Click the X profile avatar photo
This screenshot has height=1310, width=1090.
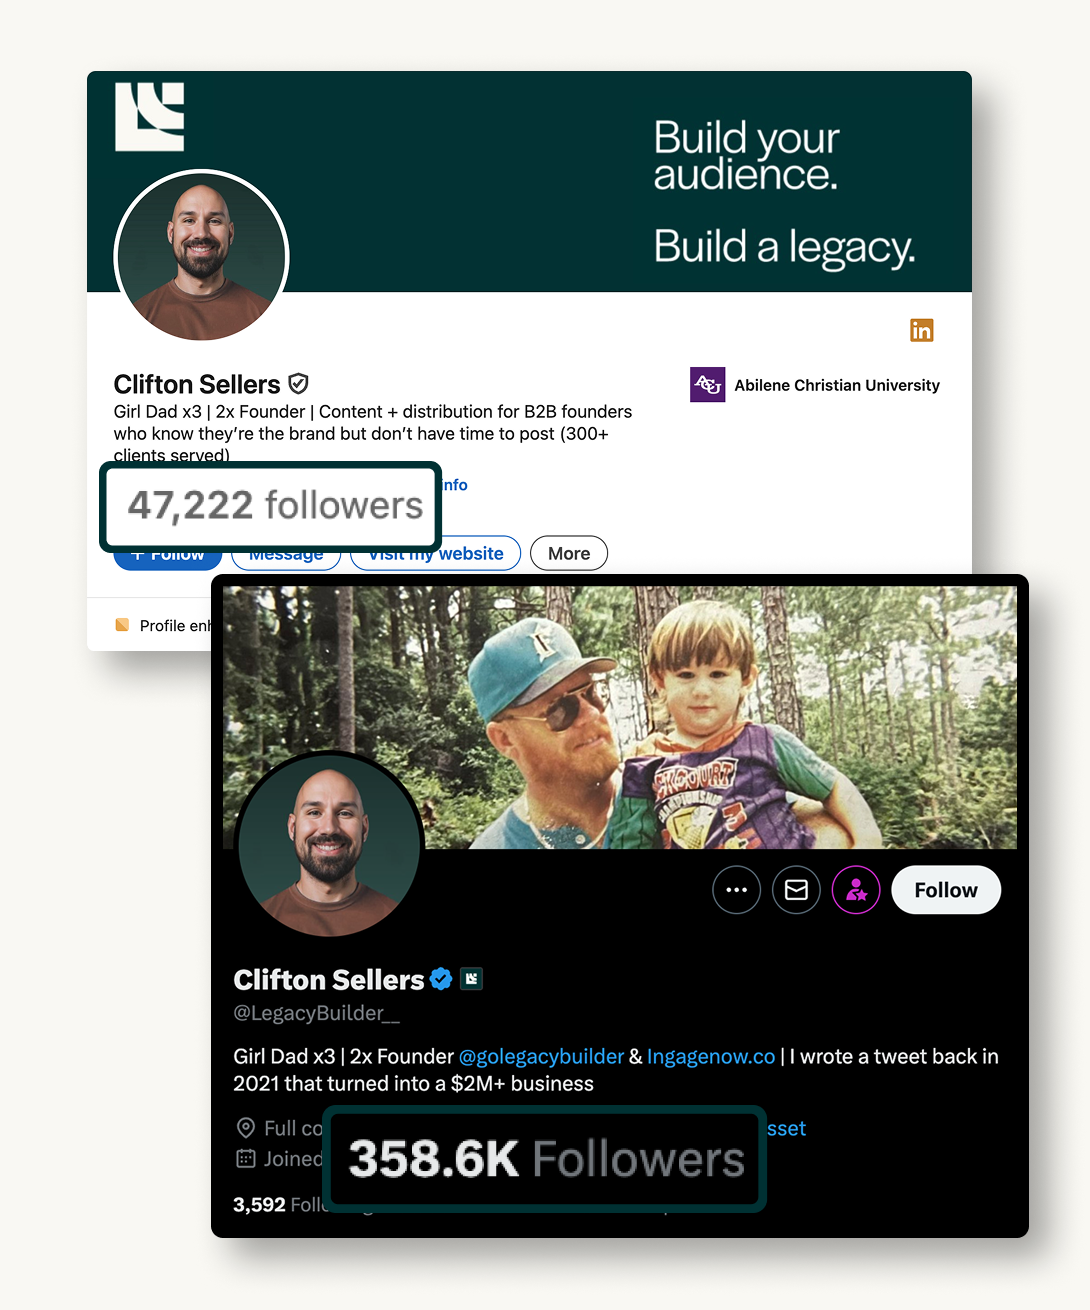(x=329, y=845)
